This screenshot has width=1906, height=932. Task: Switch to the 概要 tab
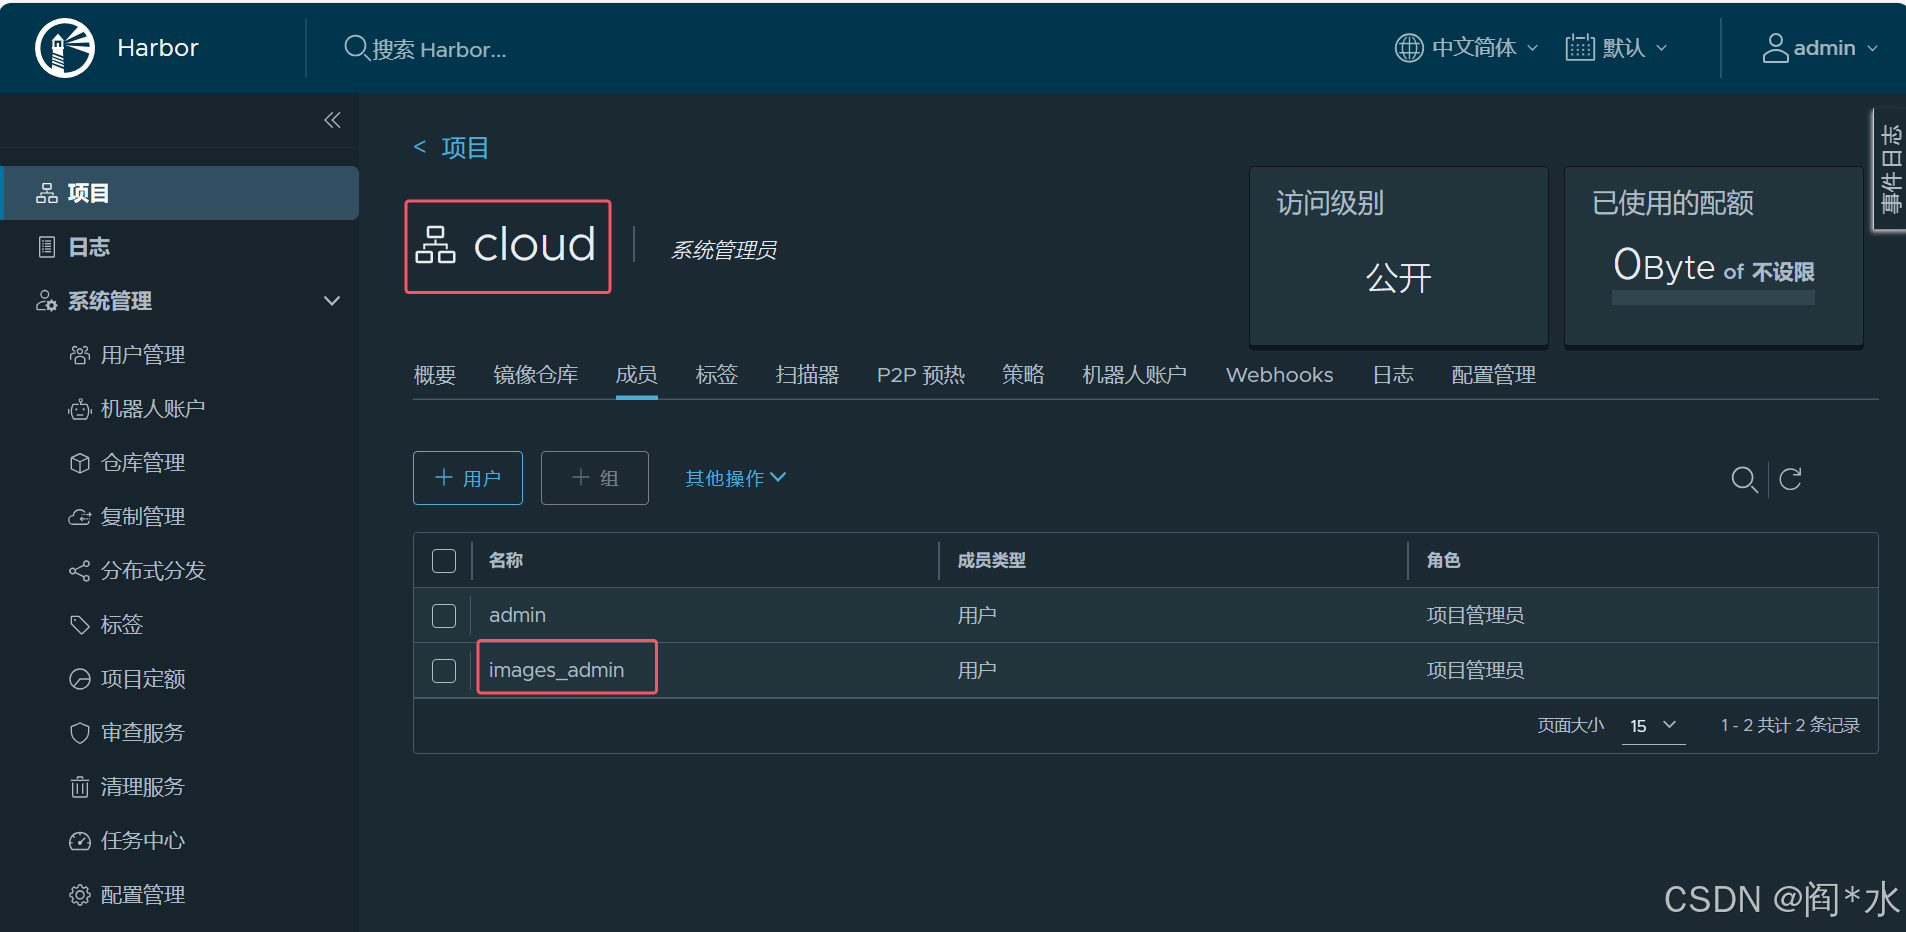click(x=435, y=375)
